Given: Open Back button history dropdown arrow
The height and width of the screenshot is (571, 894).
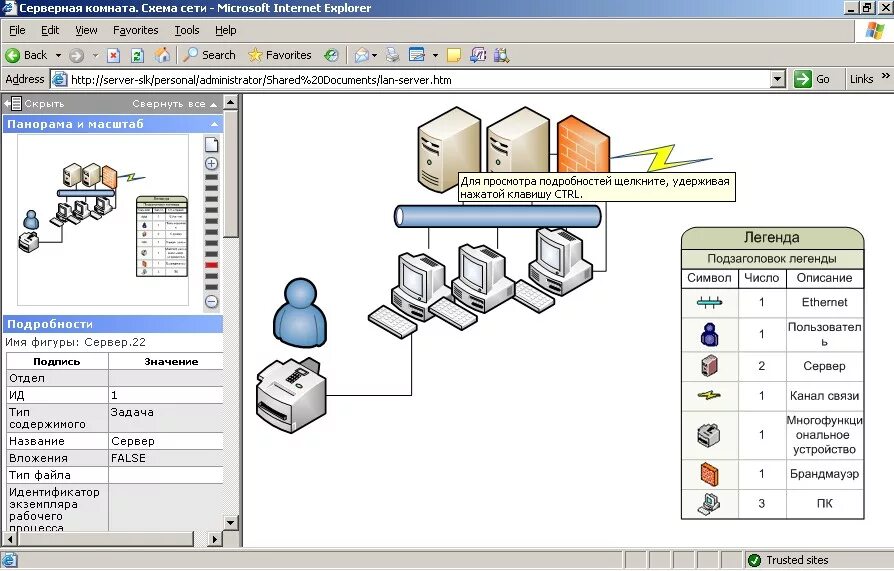Looking at the screenshot, I should point(59,56).
